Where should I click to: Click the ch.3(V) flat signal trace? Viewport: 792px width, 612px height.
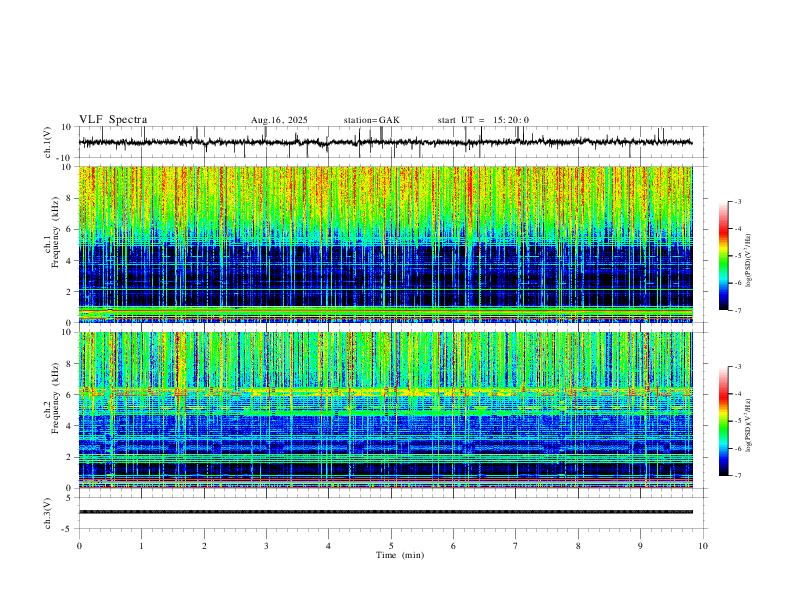(x=385, y=512)
